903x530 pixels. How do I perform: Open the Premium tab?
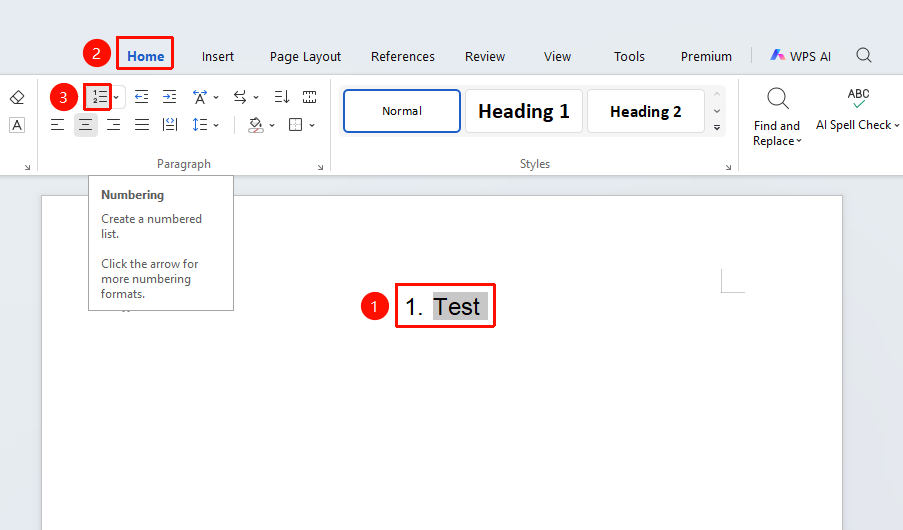(x=706, y=56)
